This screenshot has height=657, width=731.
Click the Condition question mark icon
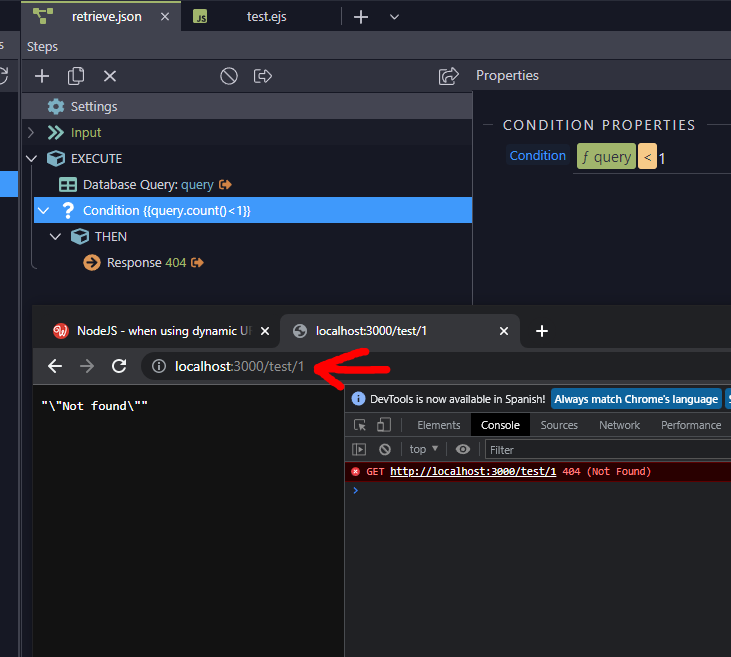point(68,211)
